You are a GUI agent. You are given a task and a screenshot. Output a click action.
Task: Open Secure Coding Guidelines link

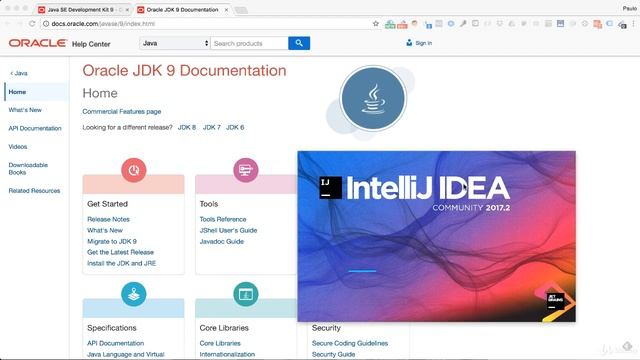pyautogui.click(x=350, y=343)
